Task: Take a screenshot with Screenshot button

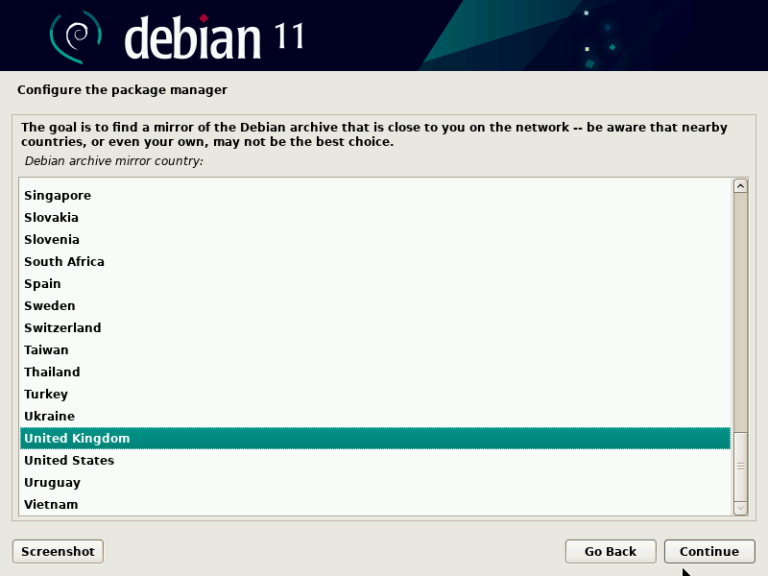Action: [x=58, y=551]
